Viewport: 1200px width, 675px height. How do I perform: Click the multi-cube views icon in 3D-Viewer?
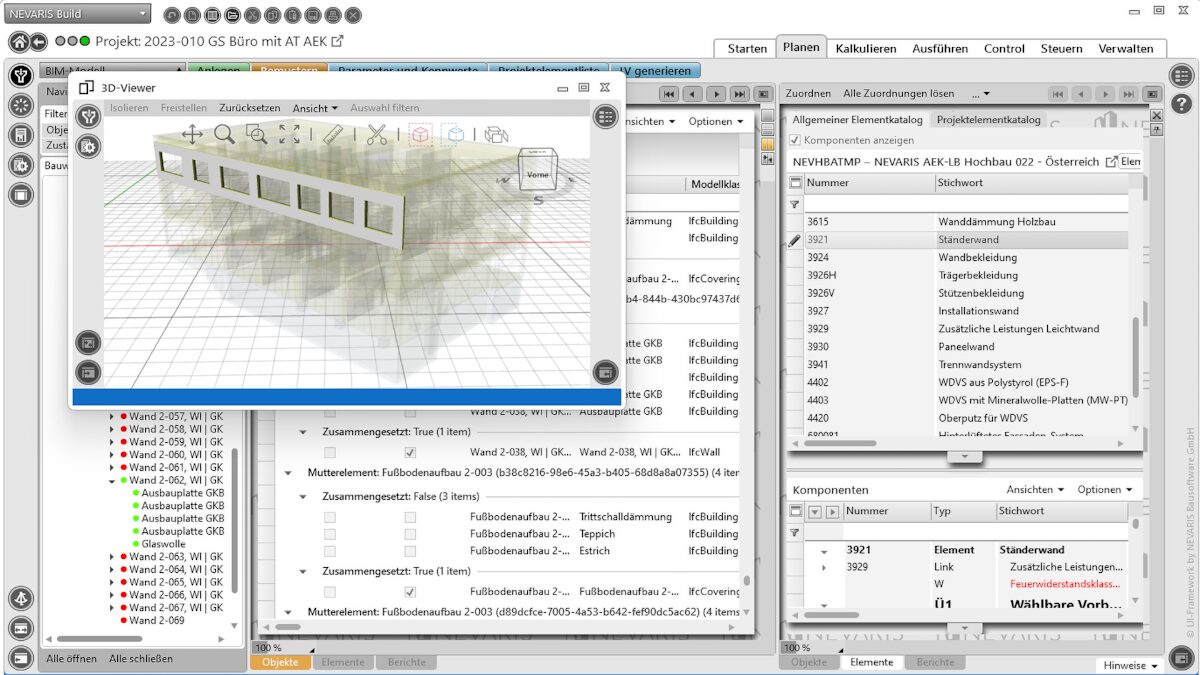pos(496,134)
